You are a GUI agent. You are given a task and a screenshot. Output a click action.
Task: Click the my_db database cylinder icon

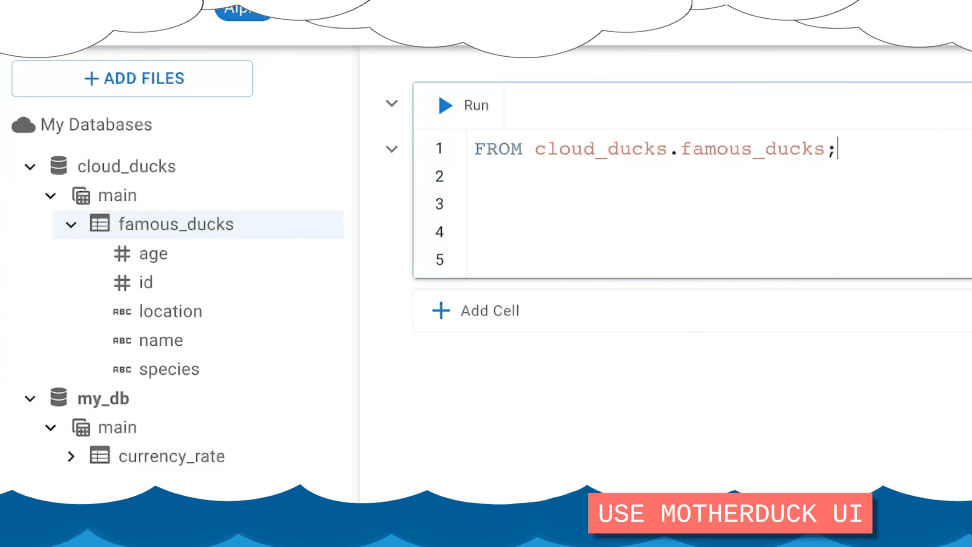tap(59, 398)
